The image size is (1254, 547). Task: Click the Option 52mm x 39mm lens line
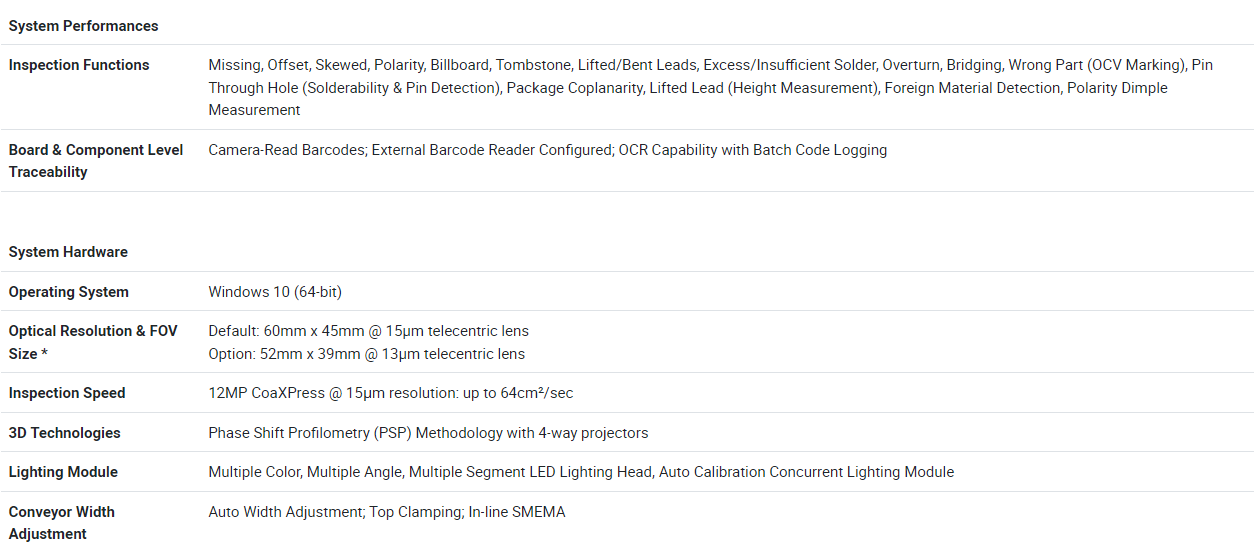pyautogui.click(x=366, y=354)
